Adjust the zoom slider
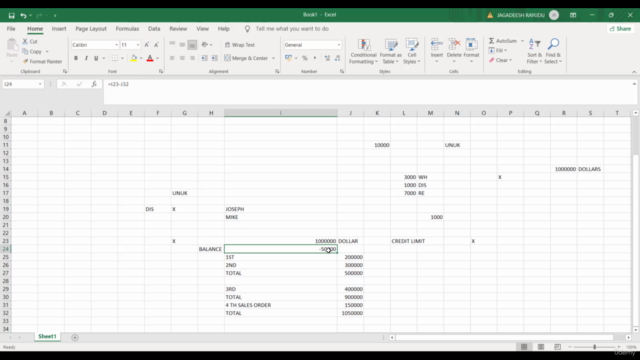Image resolution: width=640 pixels, height=360 pixels. [594, 347]
